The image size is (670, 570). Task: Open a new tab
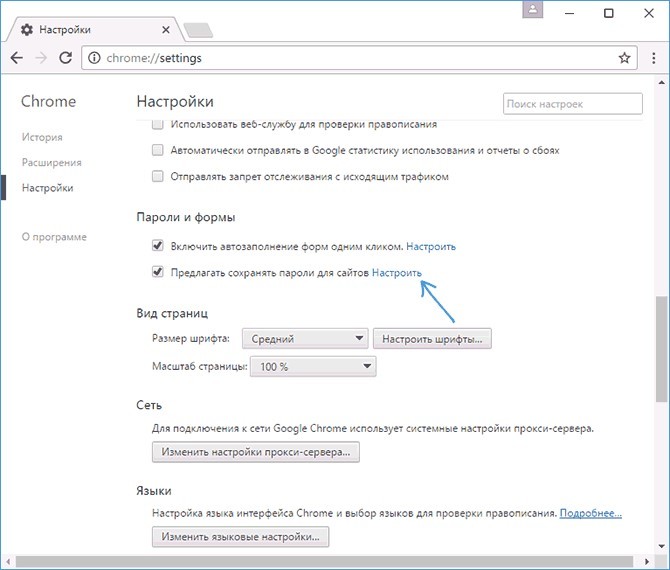click(x=198, y=30)
